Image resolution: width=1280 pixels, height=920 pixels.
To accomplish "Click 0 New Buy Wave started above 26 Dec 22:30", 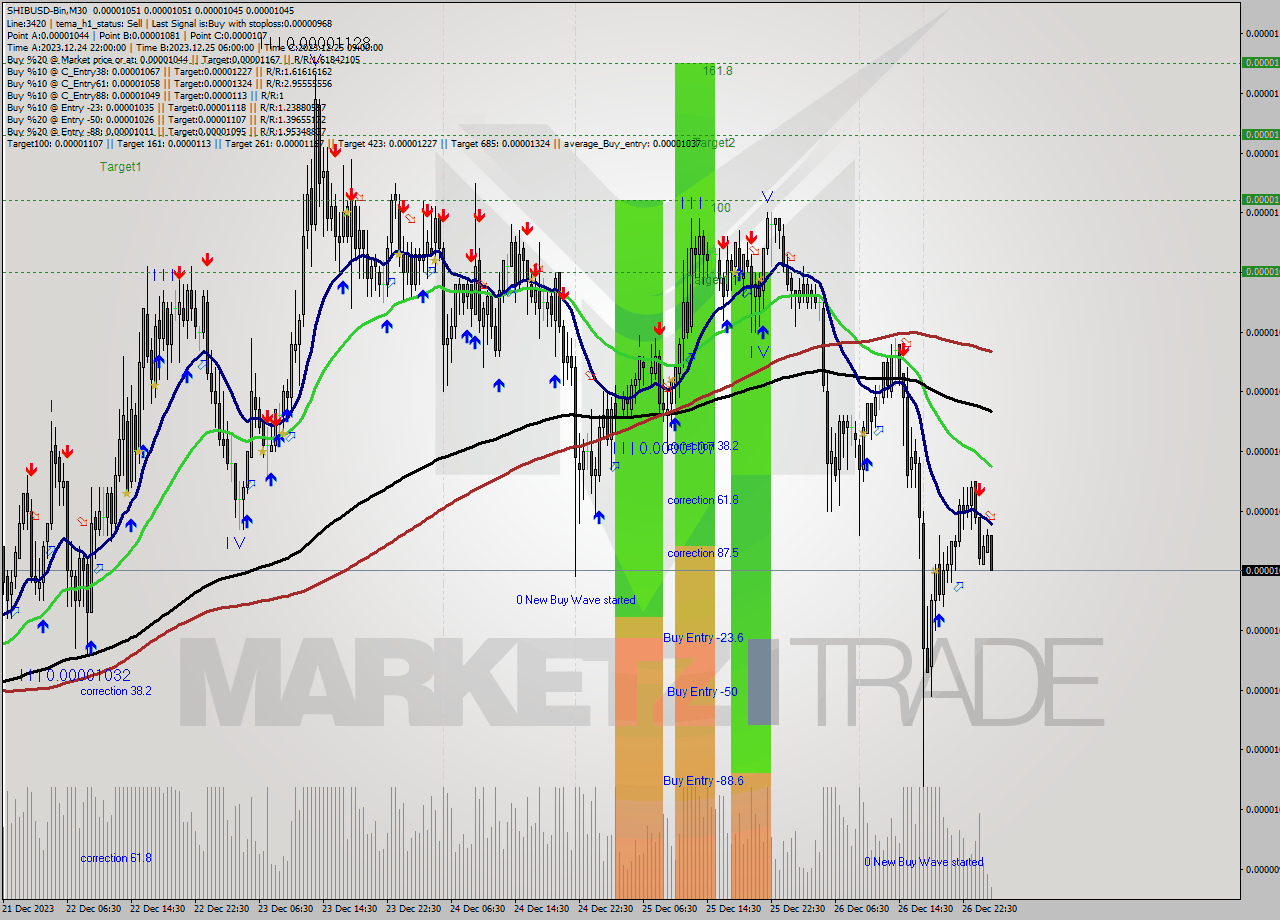I will point(924,862).
